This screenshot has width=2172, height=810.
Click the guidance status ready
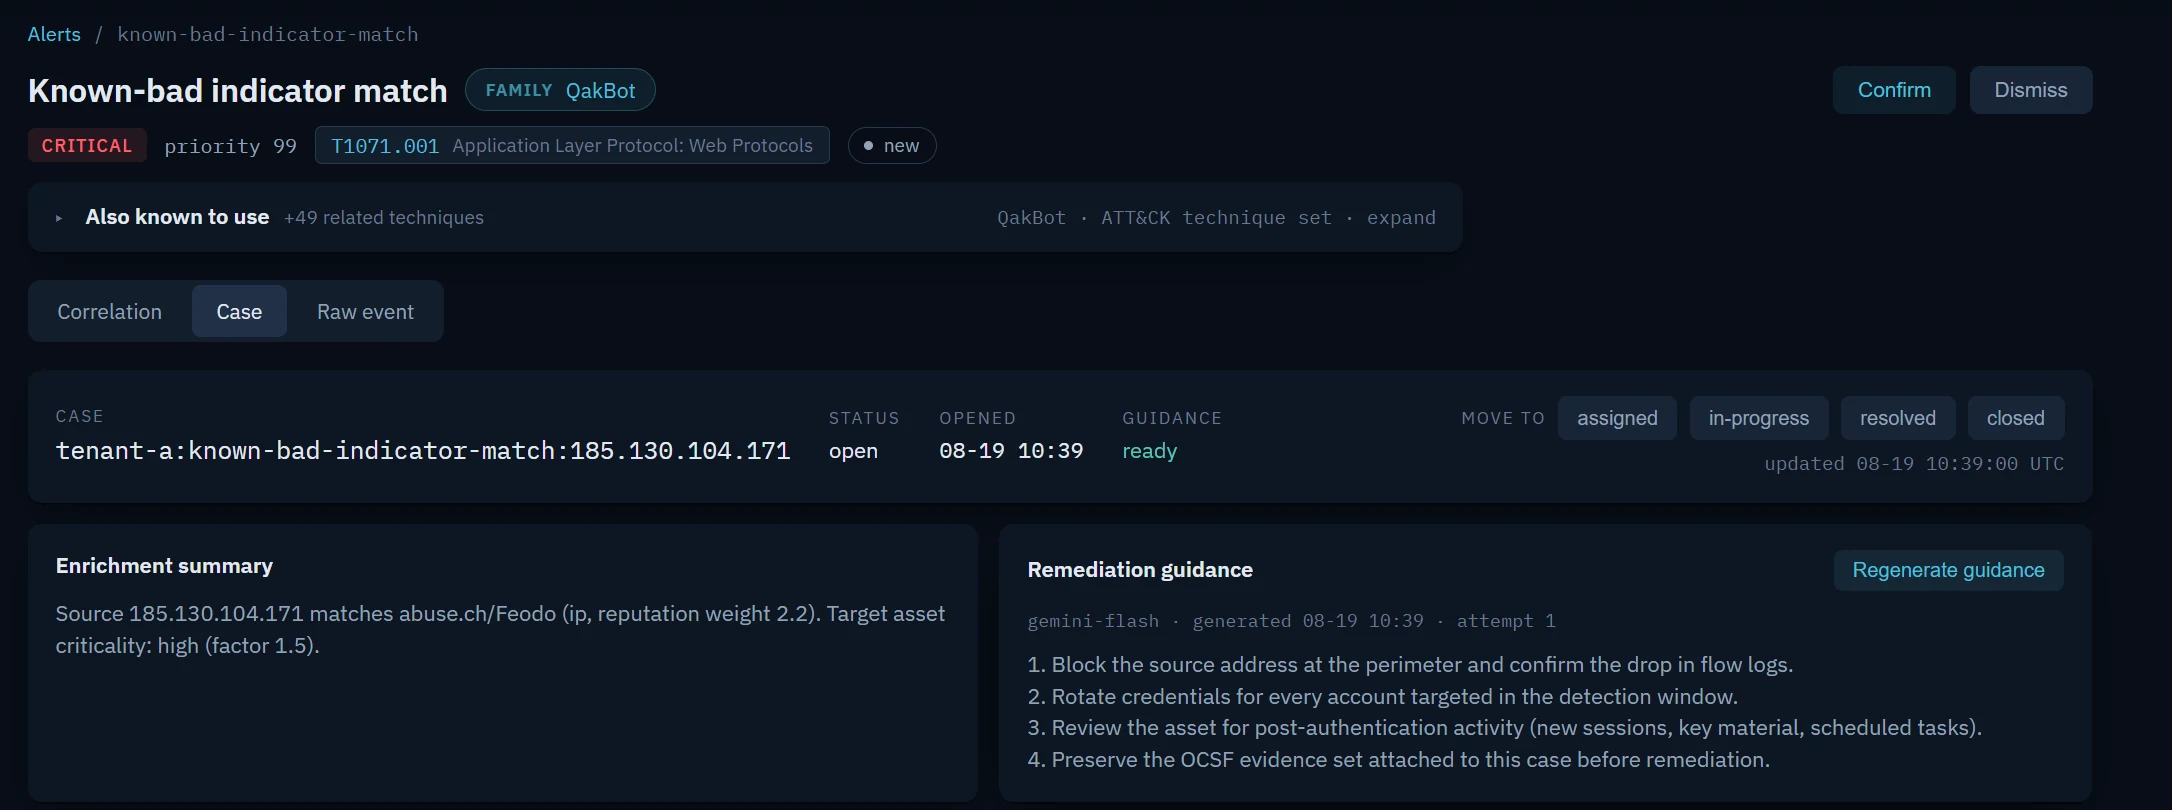(1150, 451)
